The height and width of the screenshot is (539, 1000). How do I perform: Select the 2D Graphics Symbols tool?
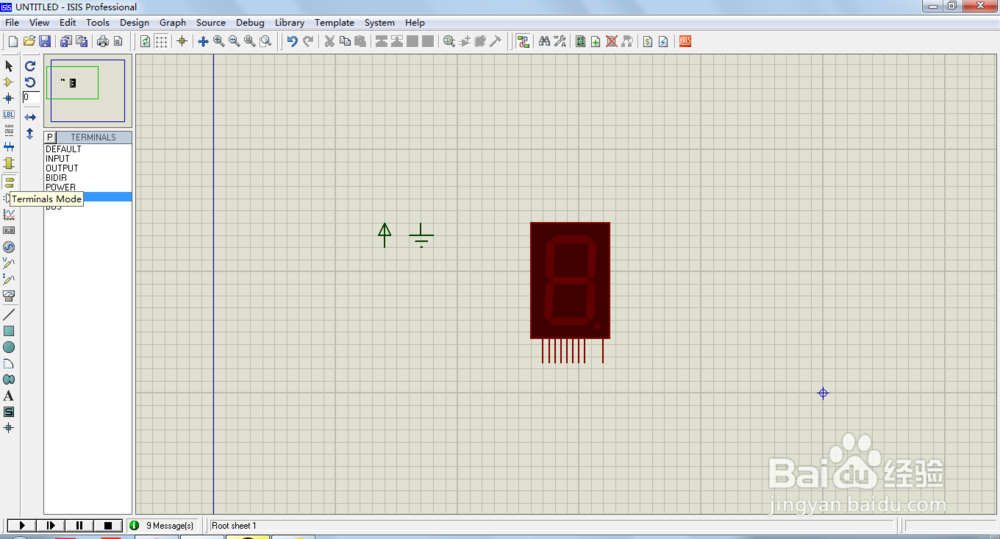(9, 412)
